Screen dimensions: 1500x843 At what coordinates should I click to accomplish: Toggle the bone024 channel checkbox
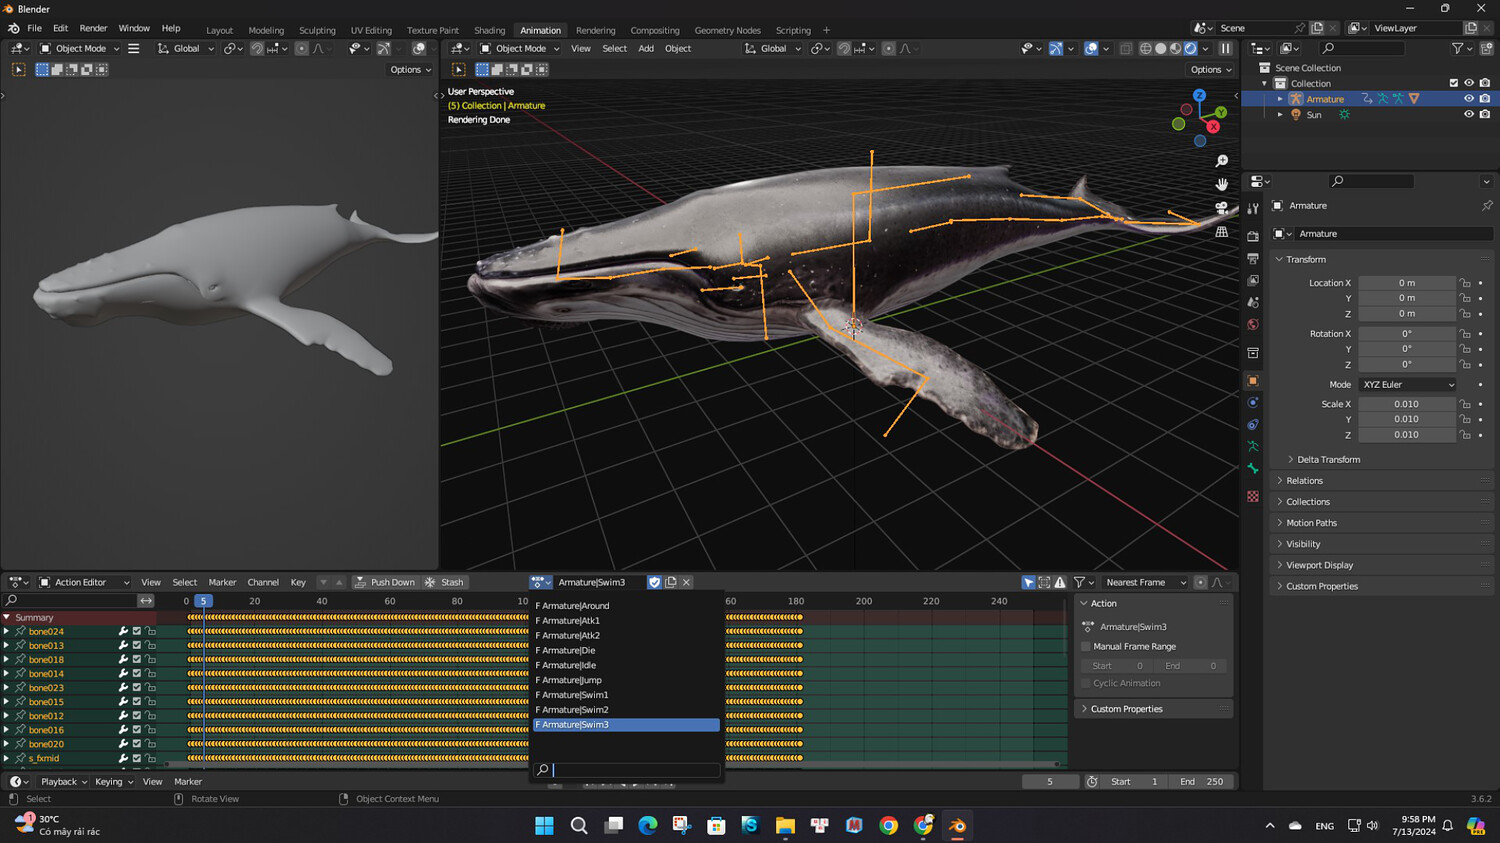click(x=137, y=632)
